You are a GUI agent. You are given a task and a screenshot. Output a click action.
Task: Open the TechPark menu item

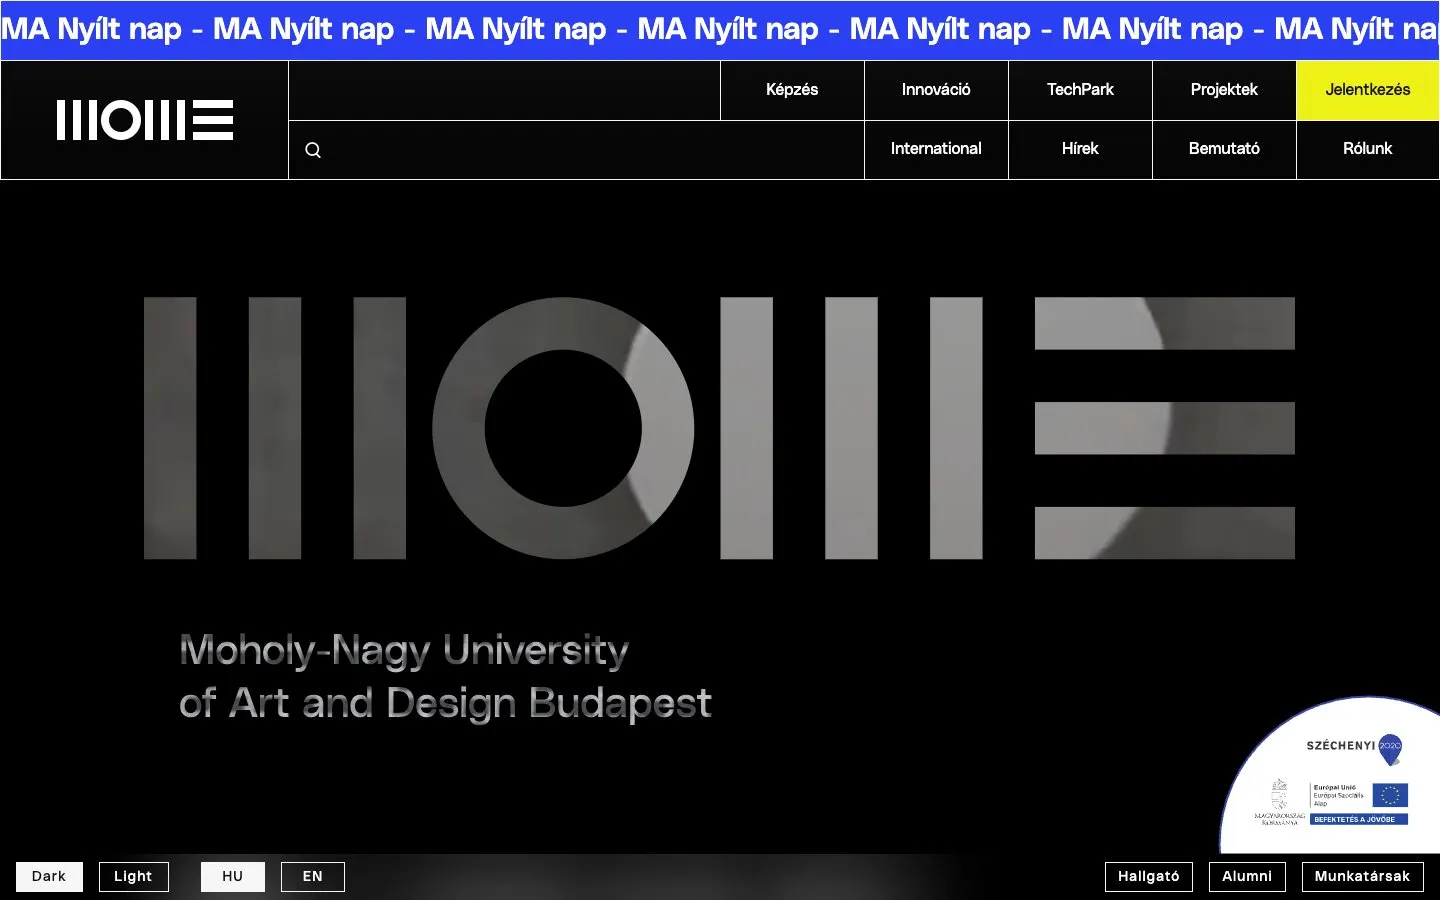pos(1080,90)
